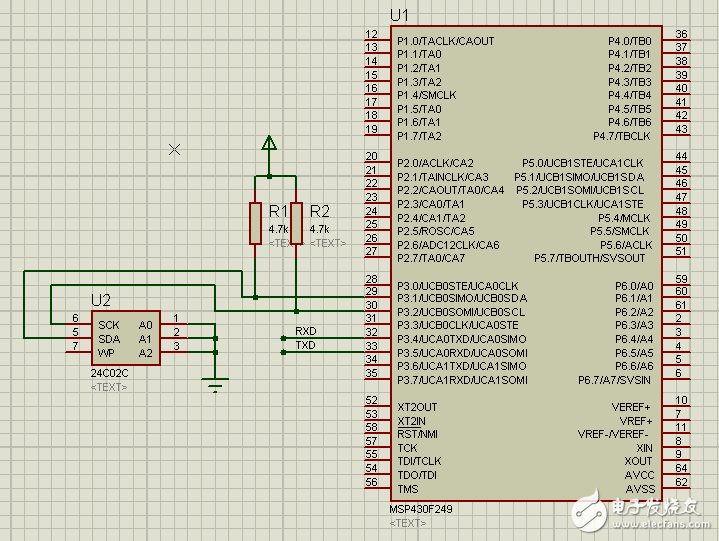Click pin P1.4/SMCLK on U1
The width and height of the screenshot is (719, 541).
pyautogui.click(x=427, y=95)
